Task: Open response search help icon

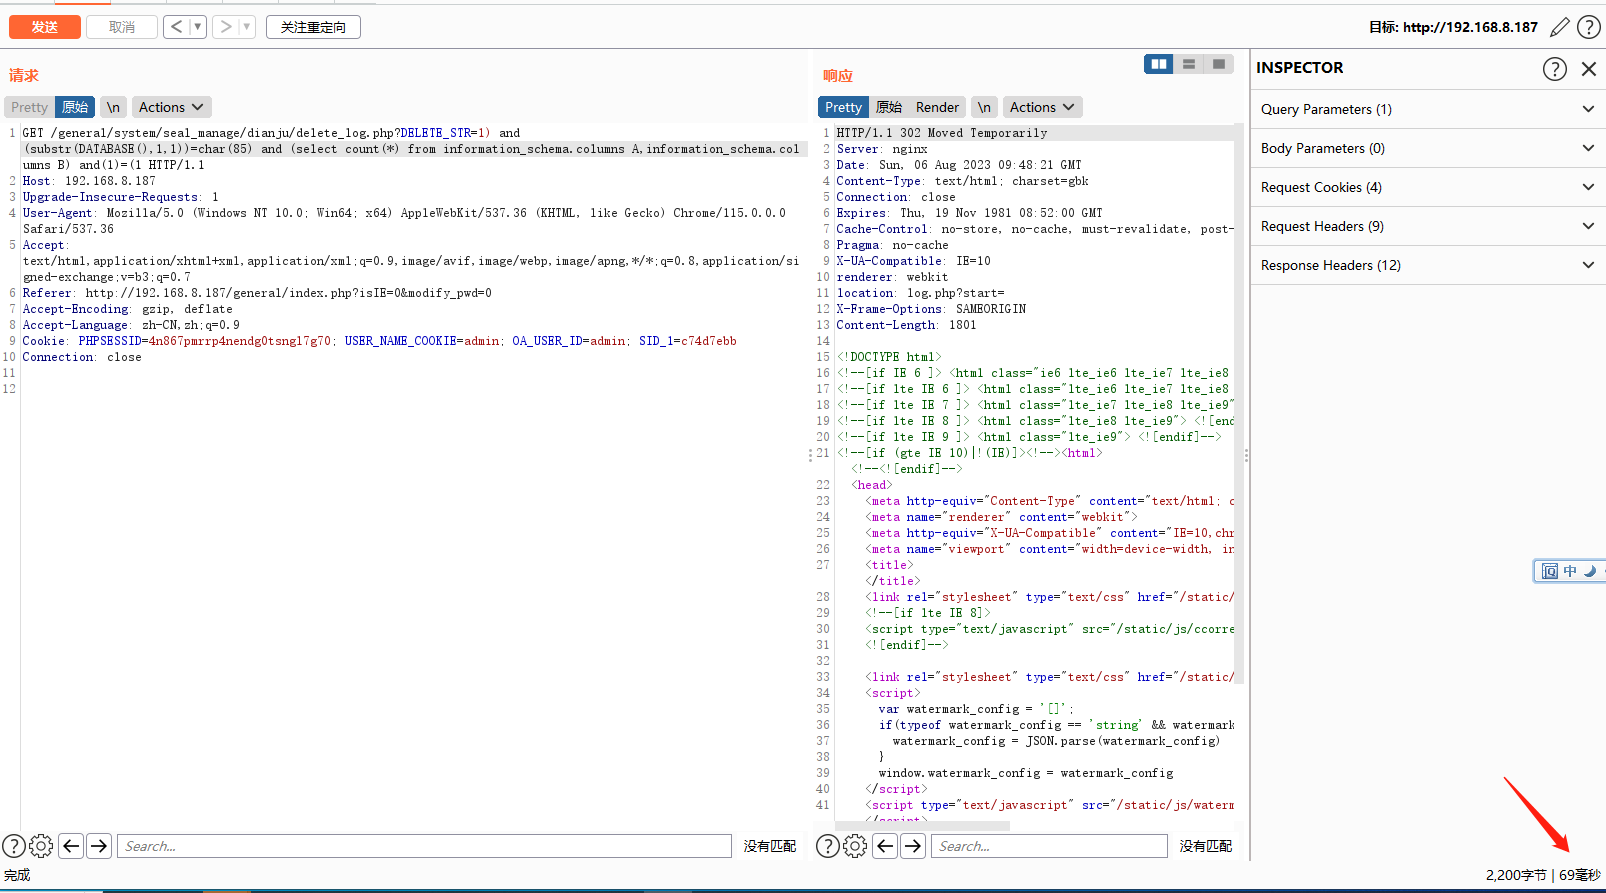Action: [828, 846]
